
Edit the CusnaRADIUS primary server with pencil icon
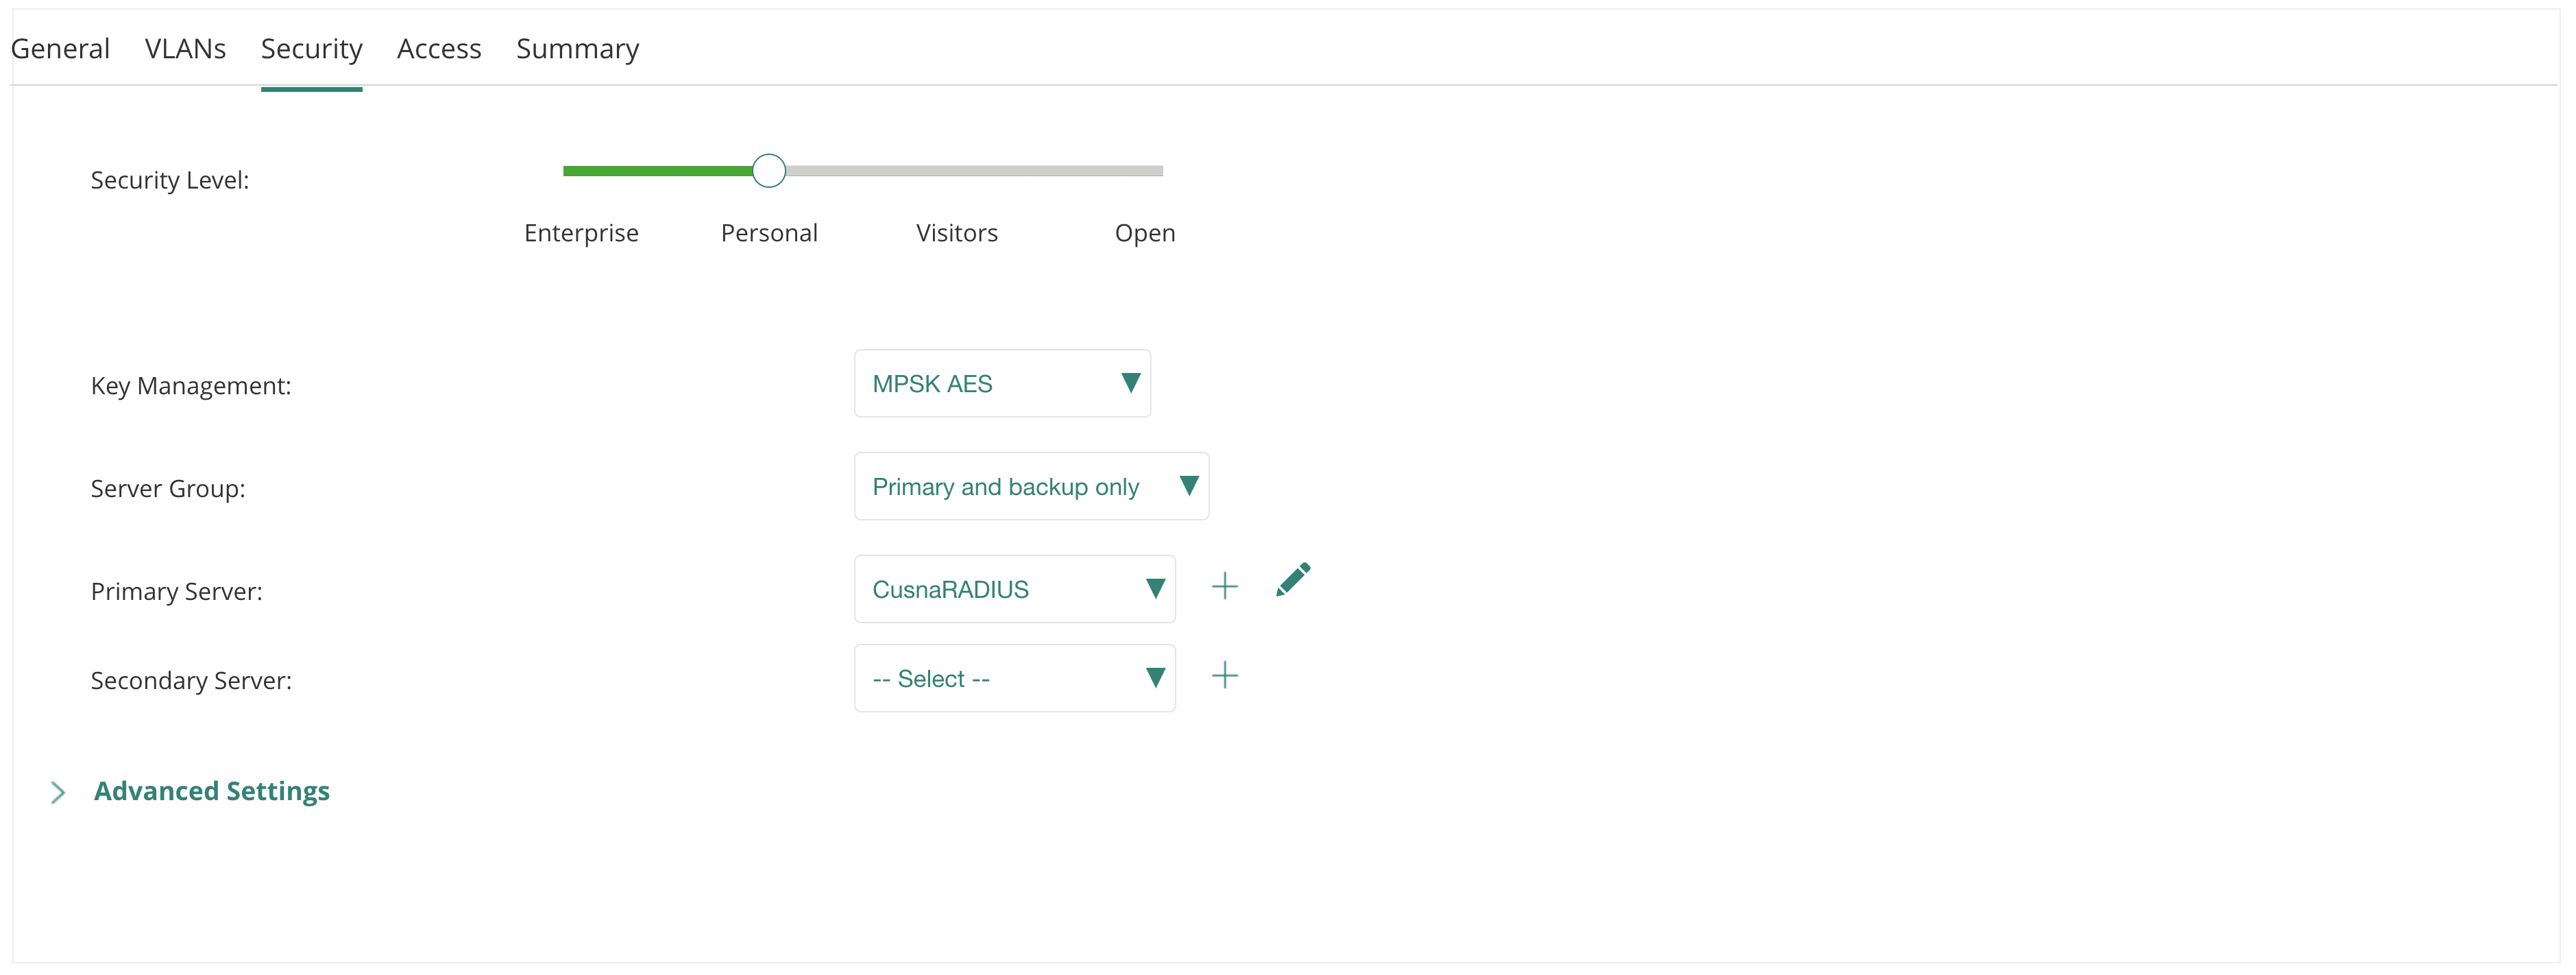coord(1293,580)
